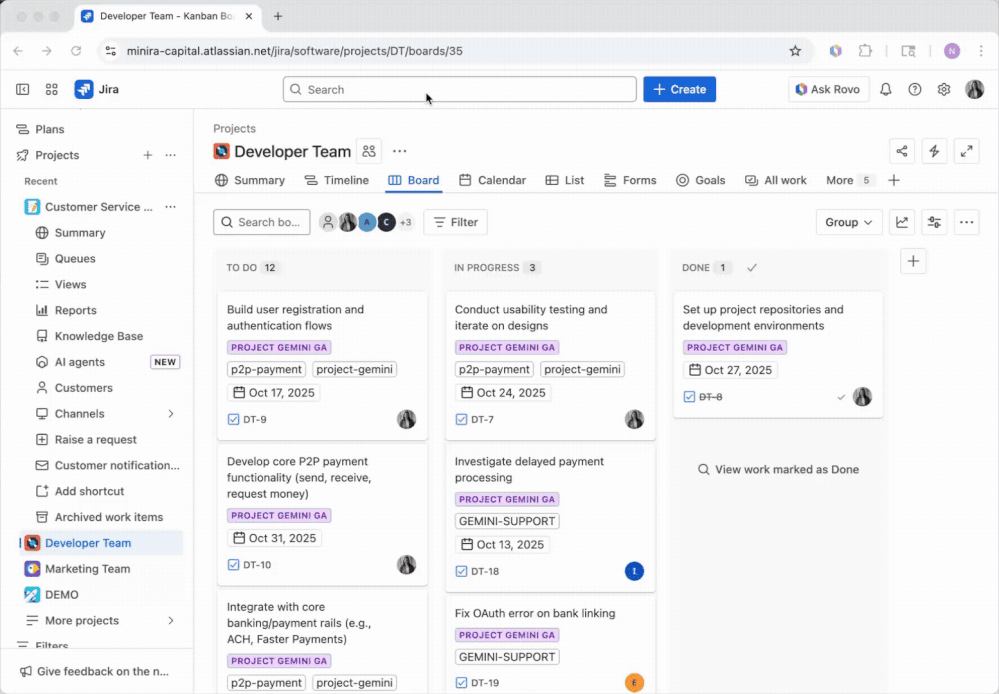
Task: Toggle the checkmark on DT-8 card
Action: tap(841, 397)
